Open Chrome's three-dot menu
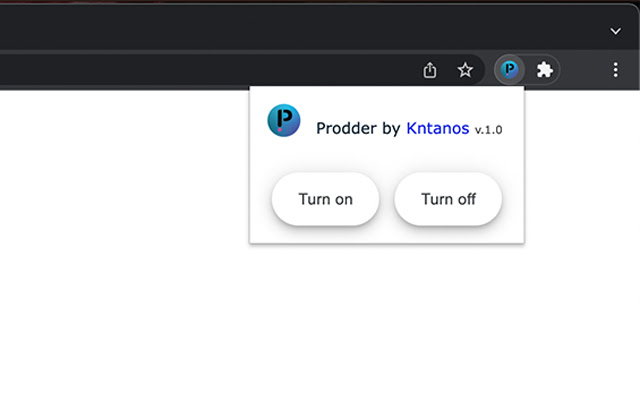This screenshot has height=400, width=640. (x=616, y=70)
